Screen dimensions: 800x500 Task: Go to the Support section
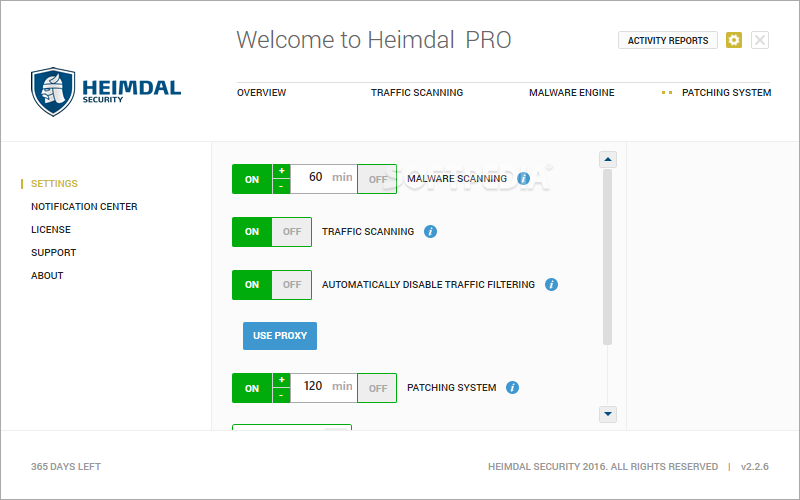(53, 253)
